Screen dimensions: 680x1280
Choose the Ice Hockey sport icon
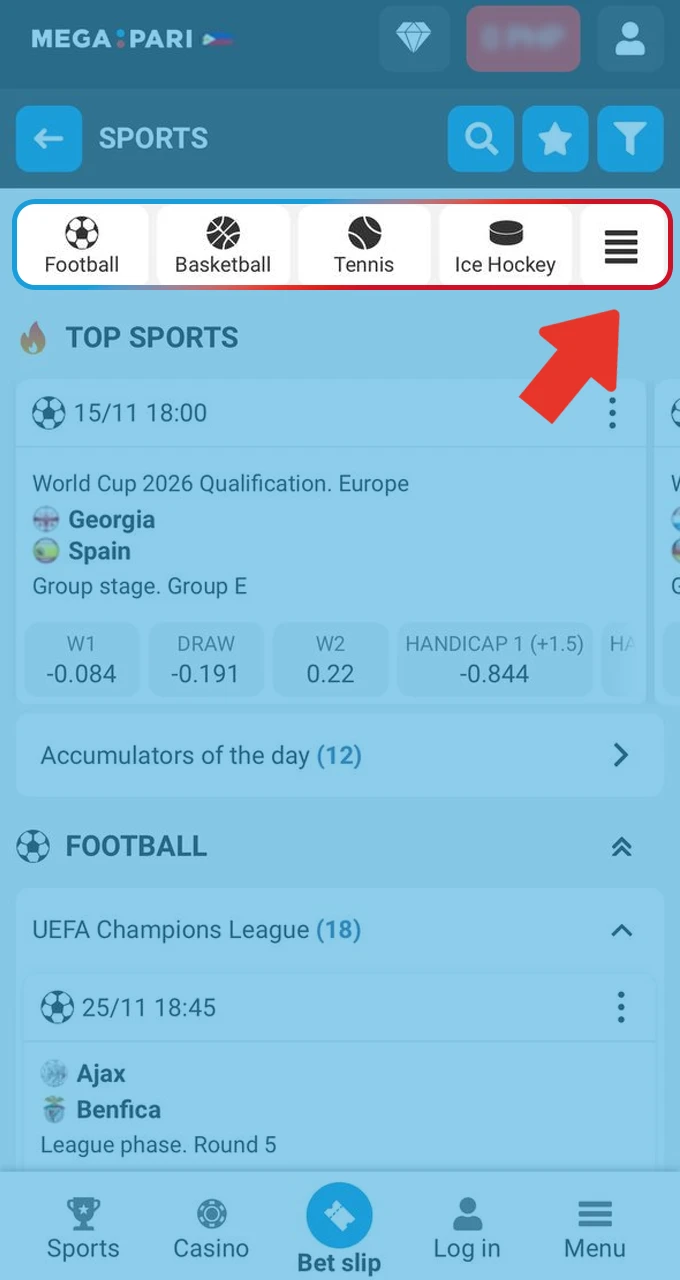pos(505,246)
